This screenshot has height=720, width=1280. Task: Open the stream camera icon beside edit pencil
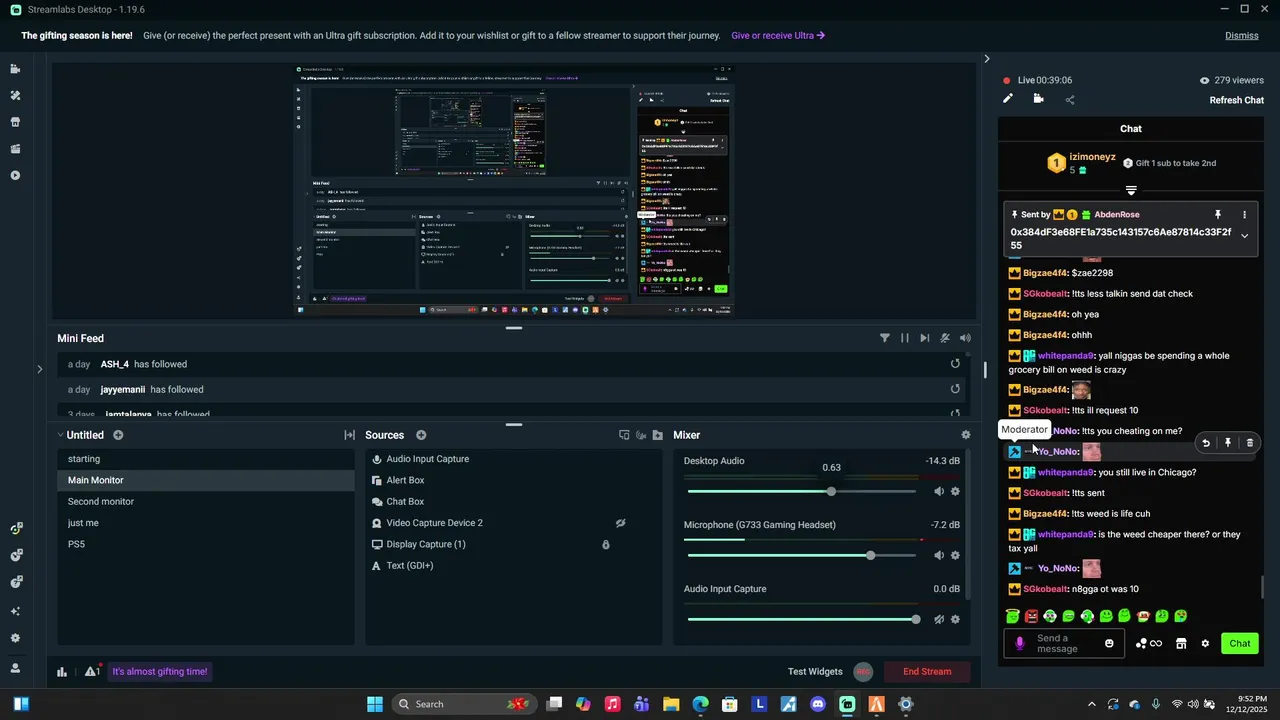click(x=1038, y=99)
